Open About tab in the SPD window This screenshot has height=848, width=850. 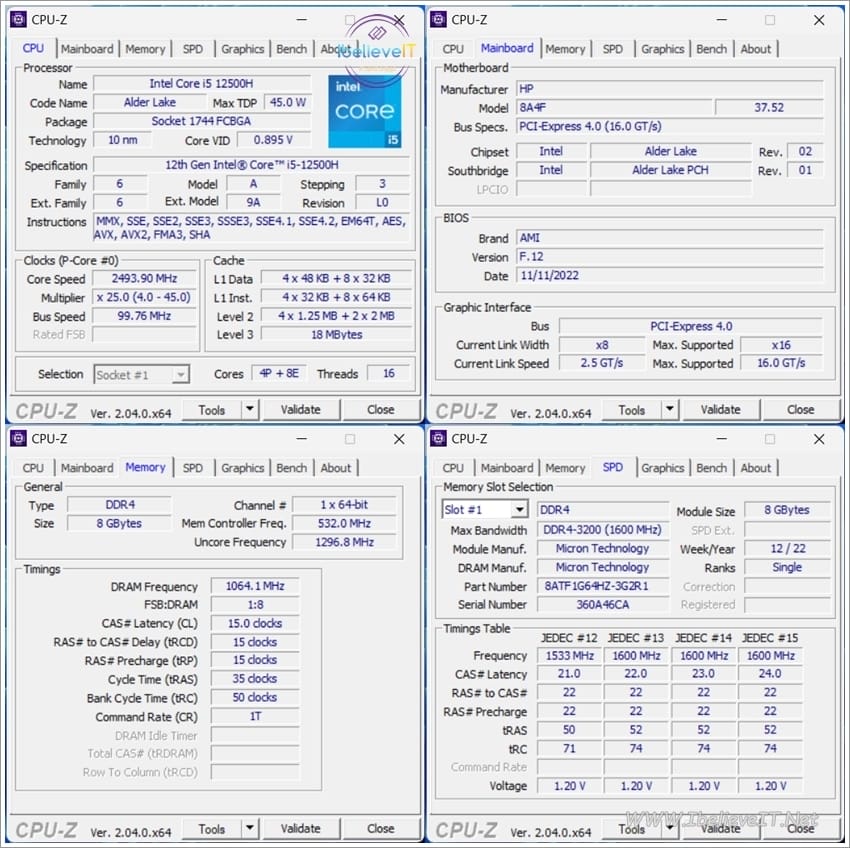[x=755, y=468]
